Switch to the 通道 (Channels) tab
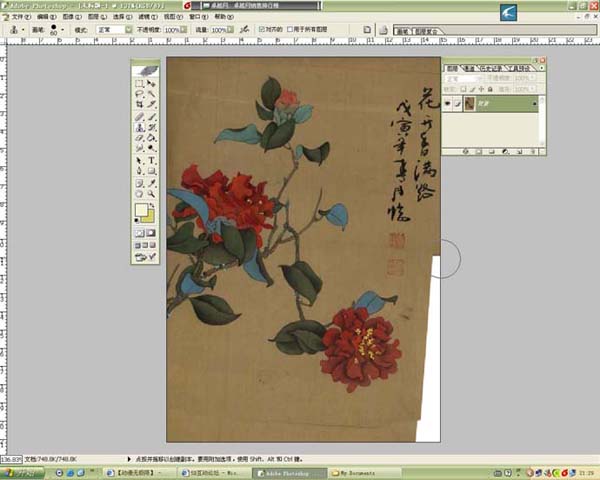Screen dimensions: 600x480 (469, 69)
